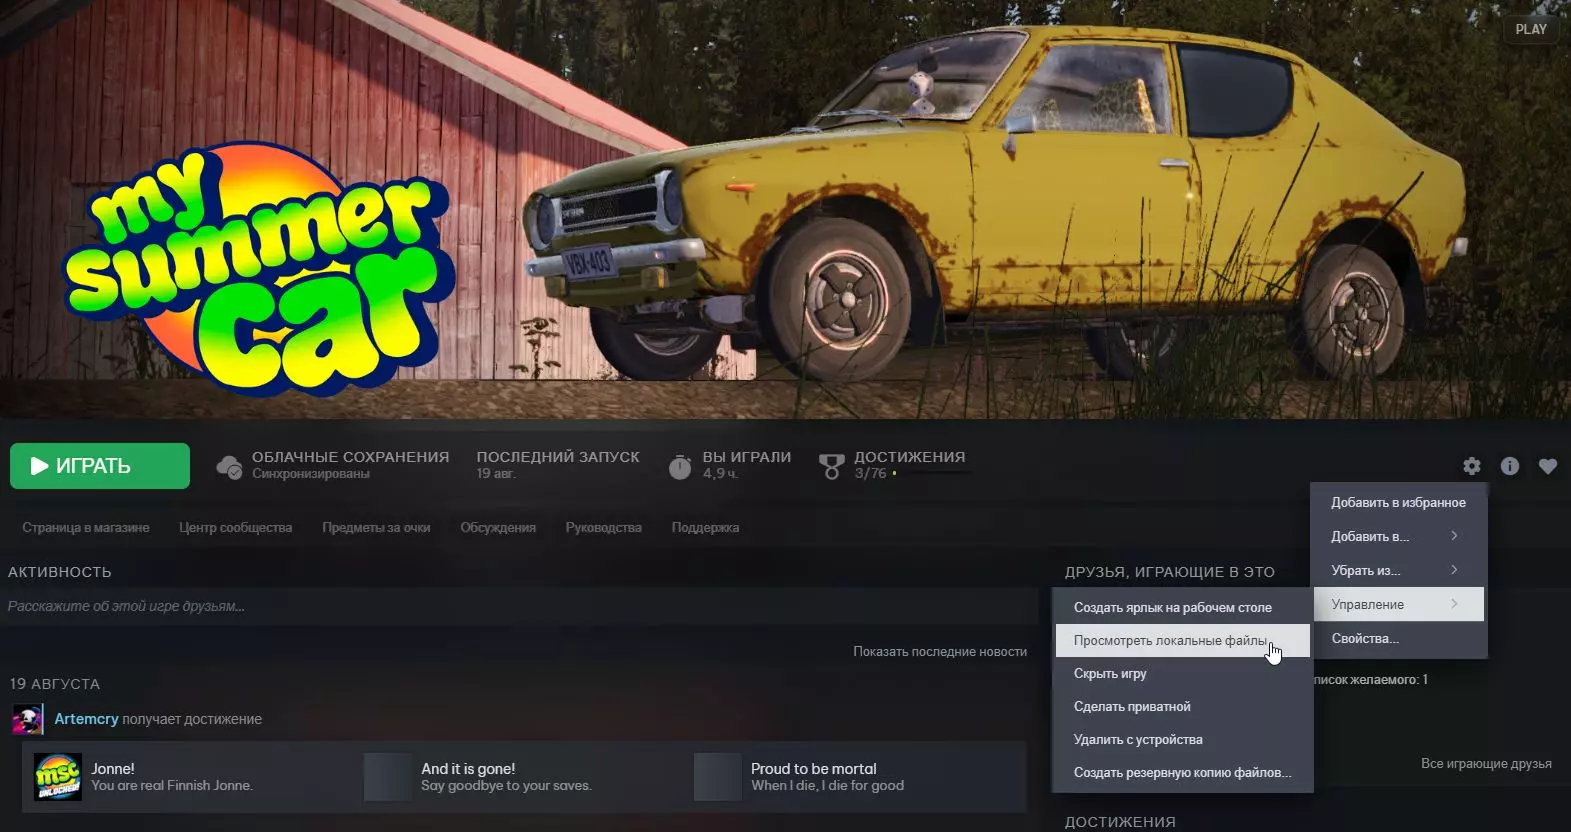
Task: Open Artemcry's avatar icon
Action: [x=27, y=719]
